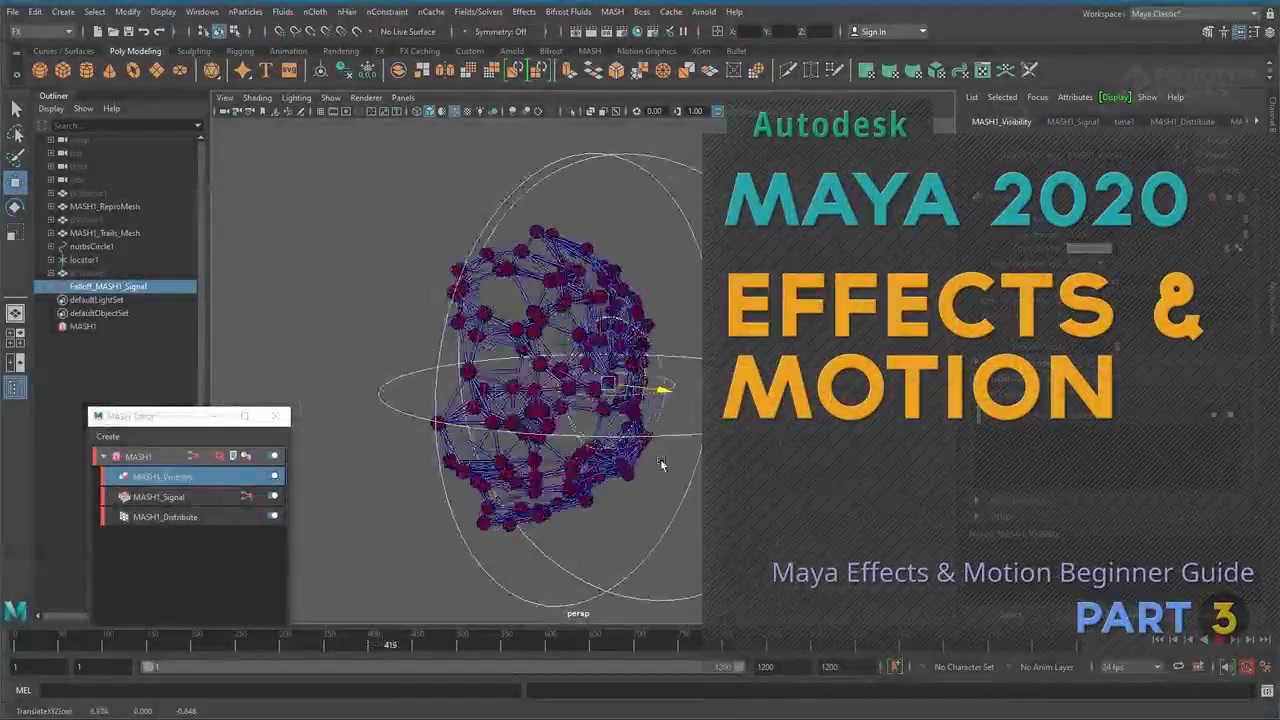
Task: Click the undo icon in status line
Action: (x=144, y=31)
